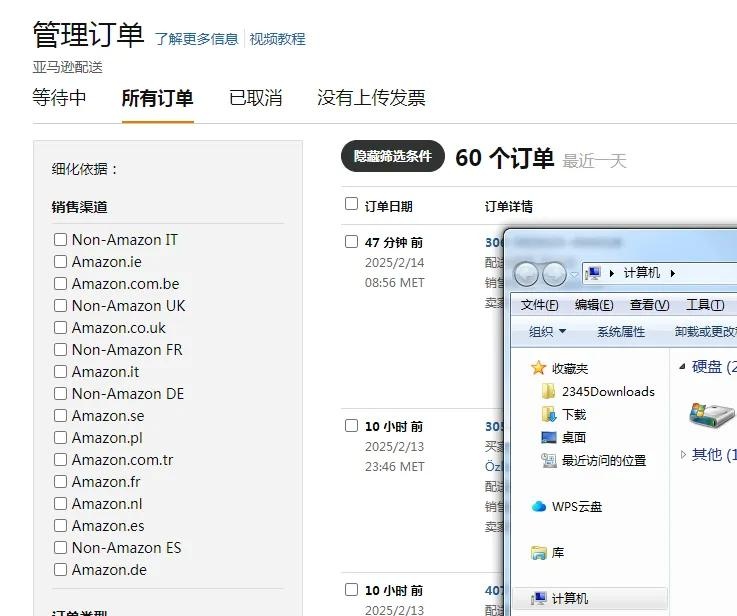Enable the Amazon.co.uk filter
737x616 pixels.
[x=60, y=327]
